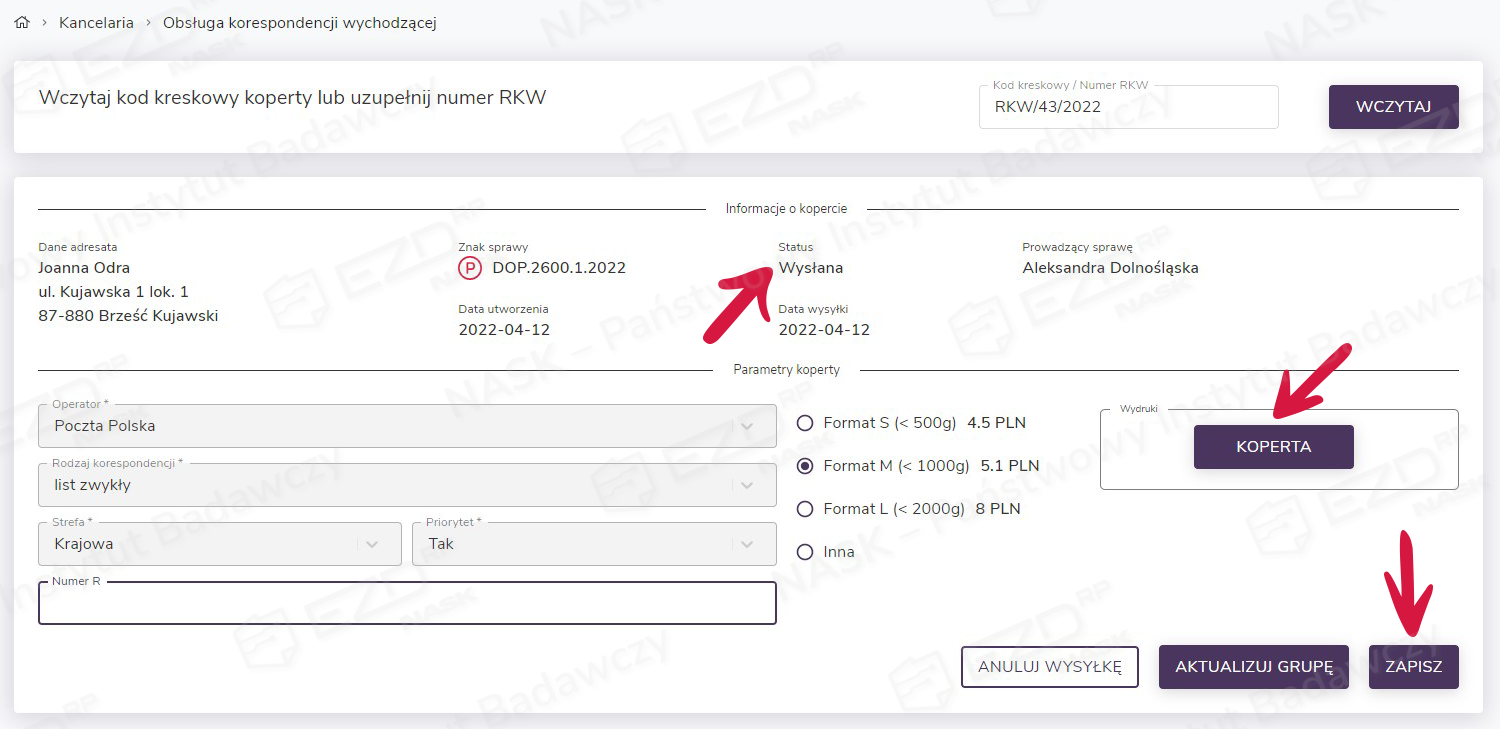Click the KOPERTA print button
This screenshot has height=729, width=1500.
(x=1273, y=447)
